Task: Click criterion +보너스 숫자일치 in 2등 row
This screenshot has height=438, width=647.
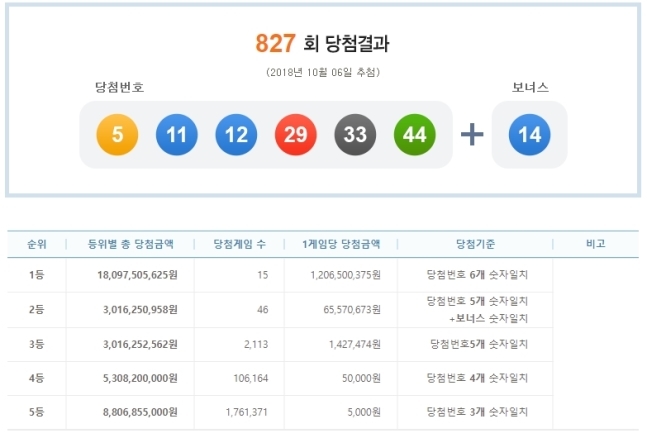Action: tap(489, 319)
